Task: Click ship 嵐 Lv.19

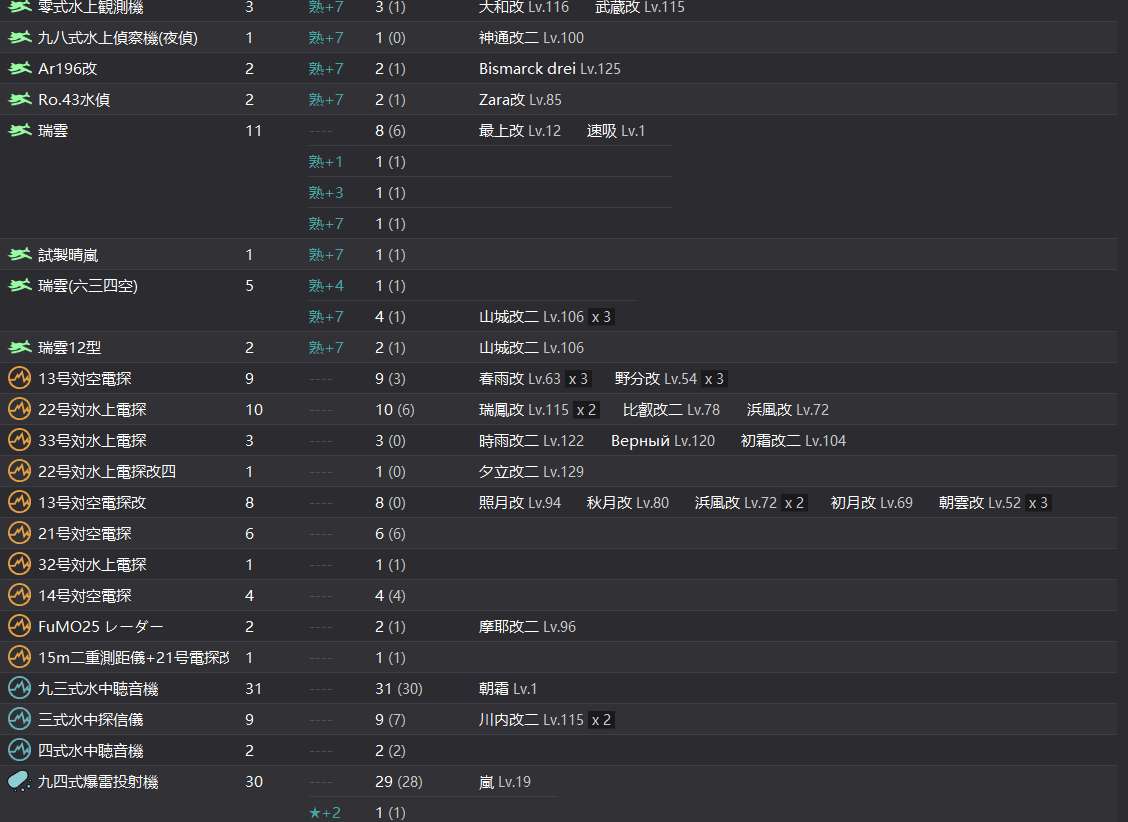Action: click(505, 781)
